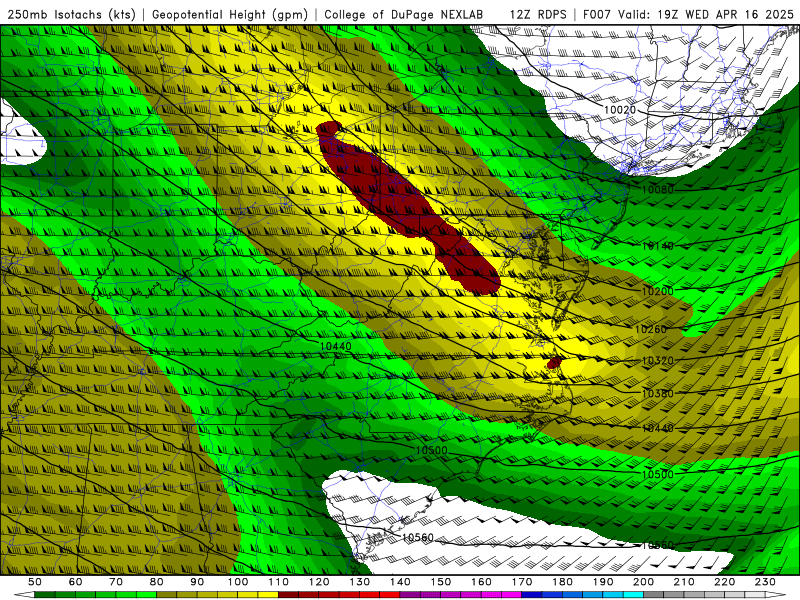Click the 10140 height contour label
Image resolution: width=800 pixels, height=600 pixels.
click(x=658, y=246)
